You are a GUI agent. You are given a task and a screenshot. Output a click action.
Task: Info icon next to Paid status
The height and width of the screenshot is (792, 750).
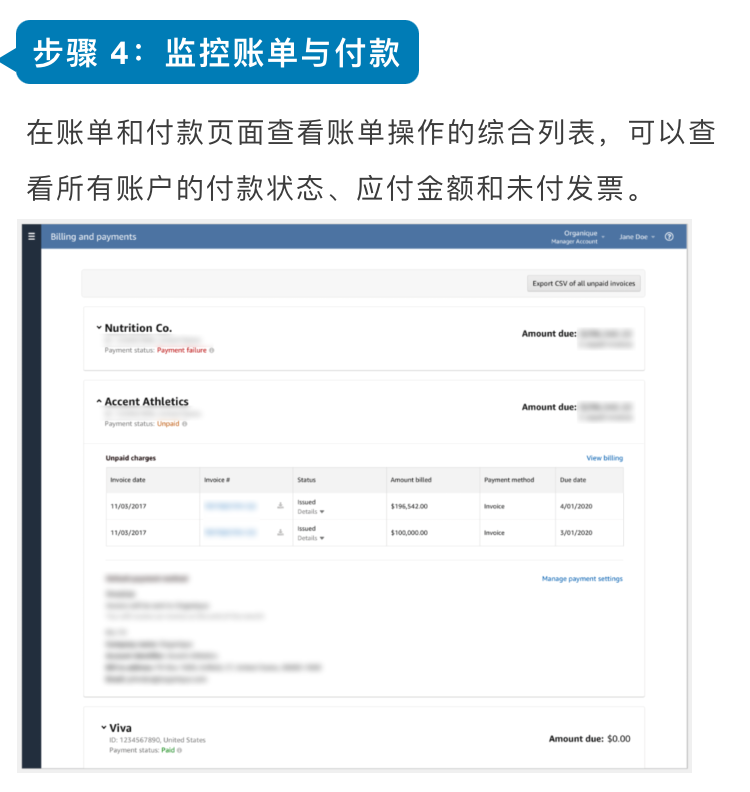tap(179, 750)
